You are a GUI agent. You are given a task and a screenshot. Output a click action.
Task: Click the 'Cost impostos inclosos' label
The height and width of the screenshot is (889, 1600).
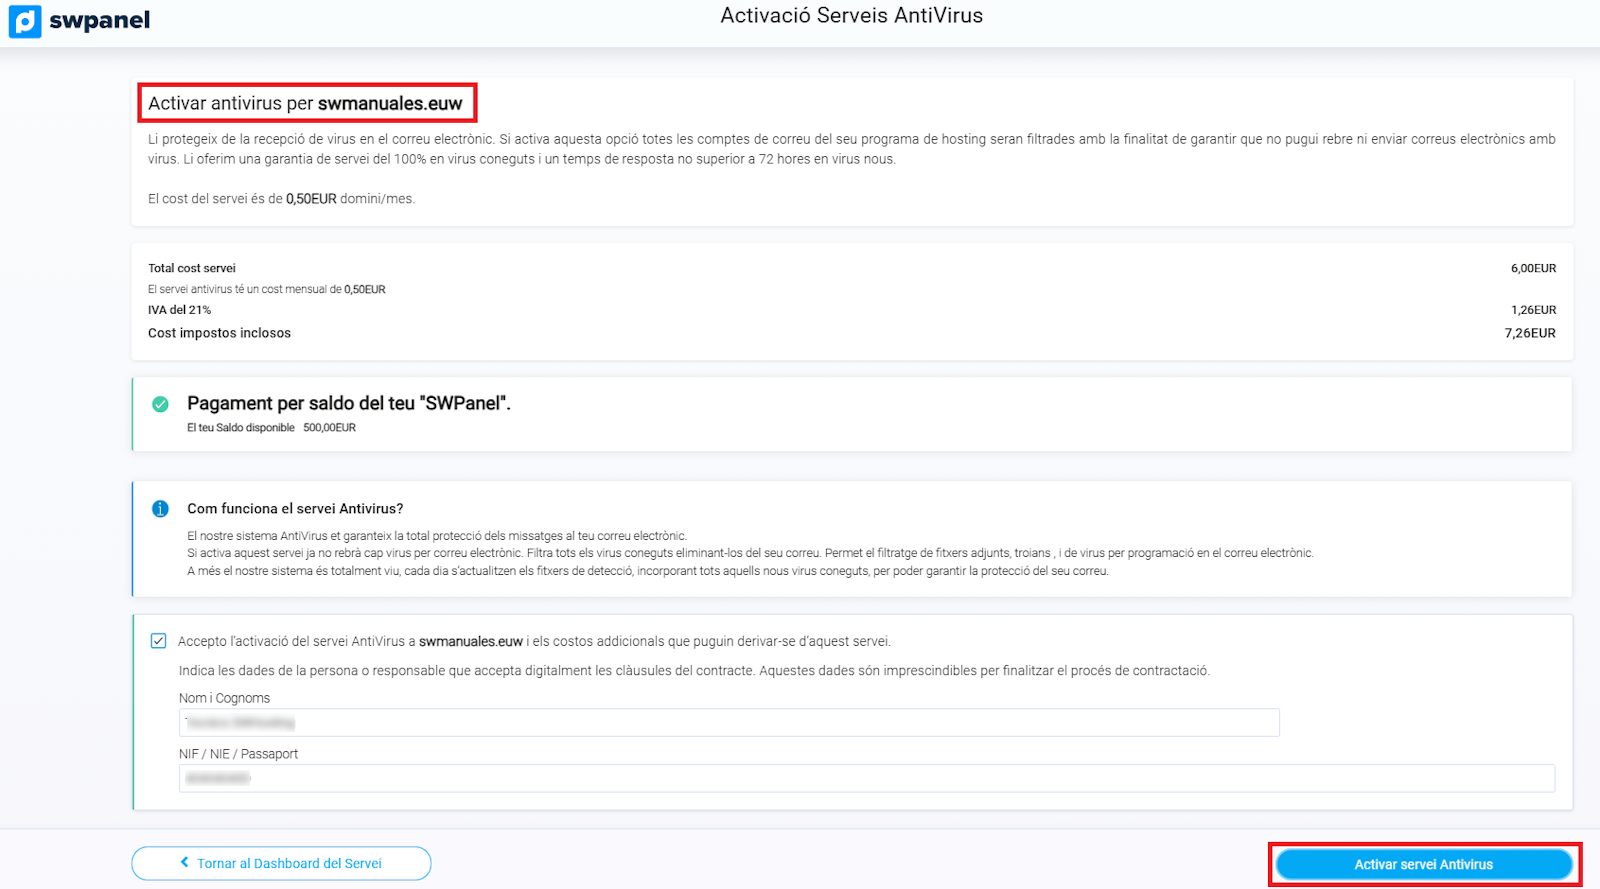pyautogui.click(x=219, y=333)
